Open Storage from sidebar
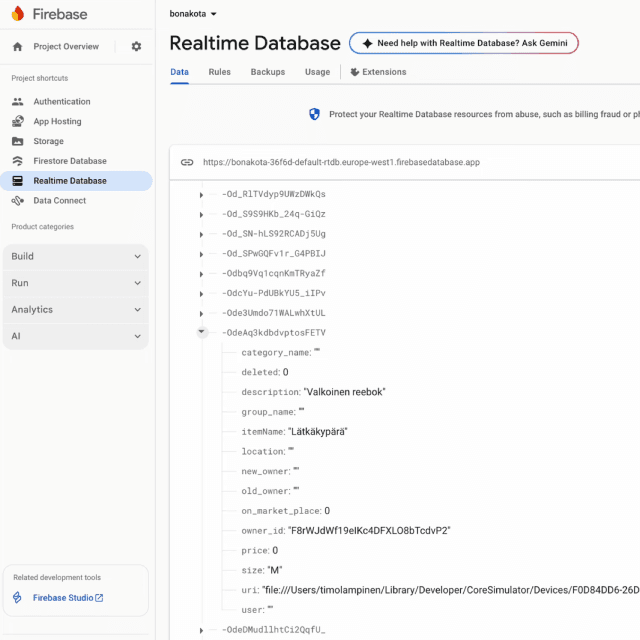 pos(76,141)
